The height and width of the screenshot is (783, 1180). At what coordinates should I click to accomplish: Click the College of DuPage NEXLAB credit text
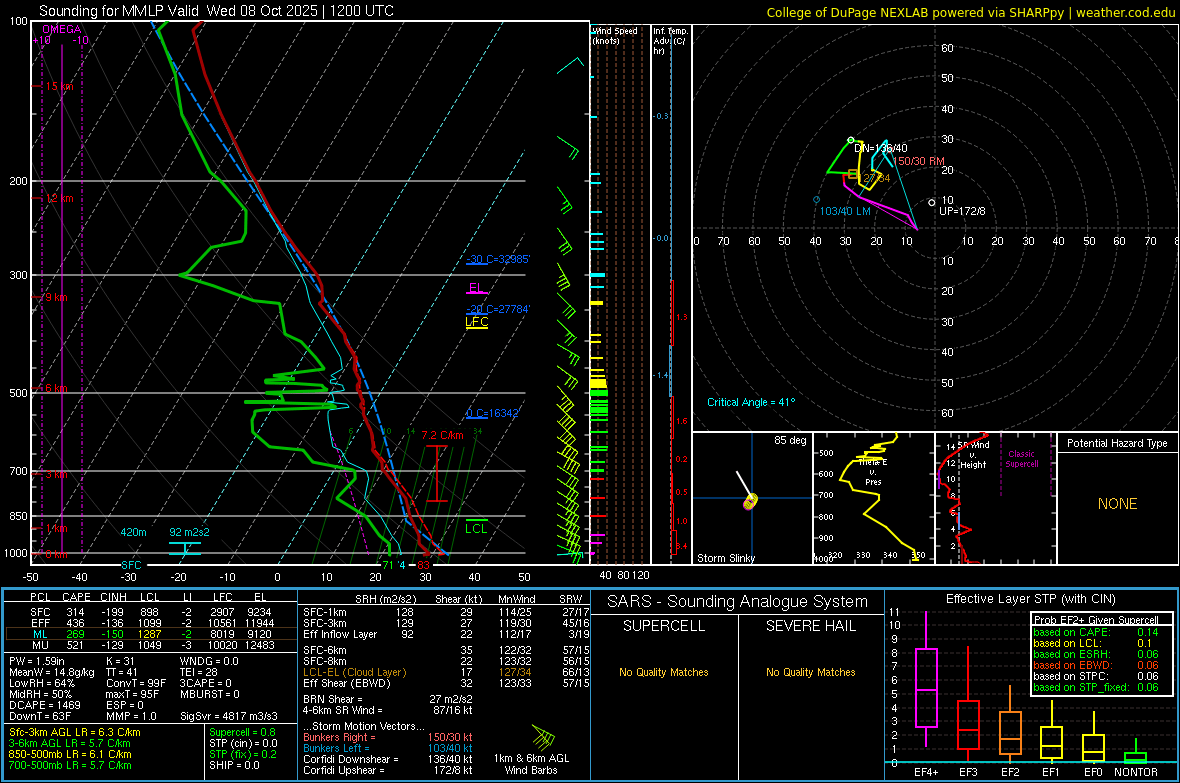[970, 12]
